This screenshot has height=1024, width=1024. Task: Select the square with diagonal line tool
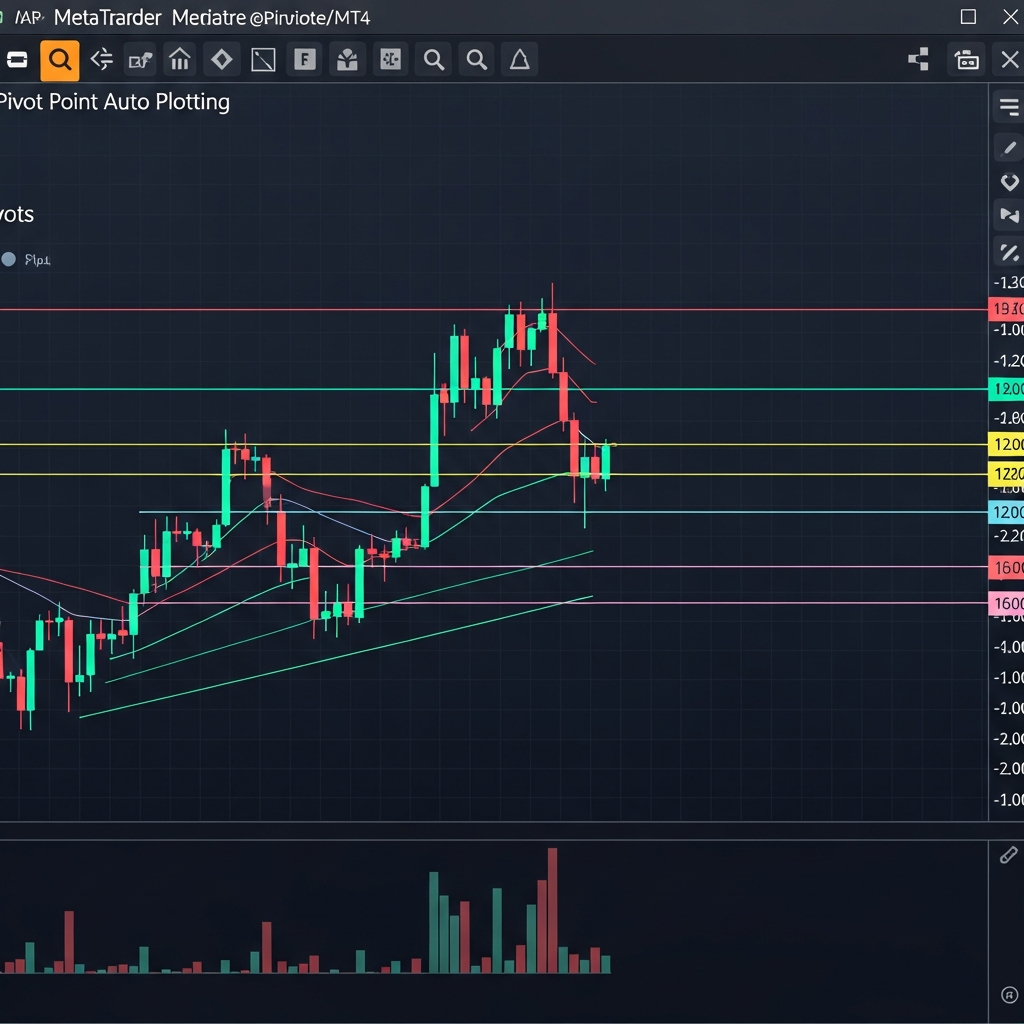pyautogui.click(x=263, y=61)
